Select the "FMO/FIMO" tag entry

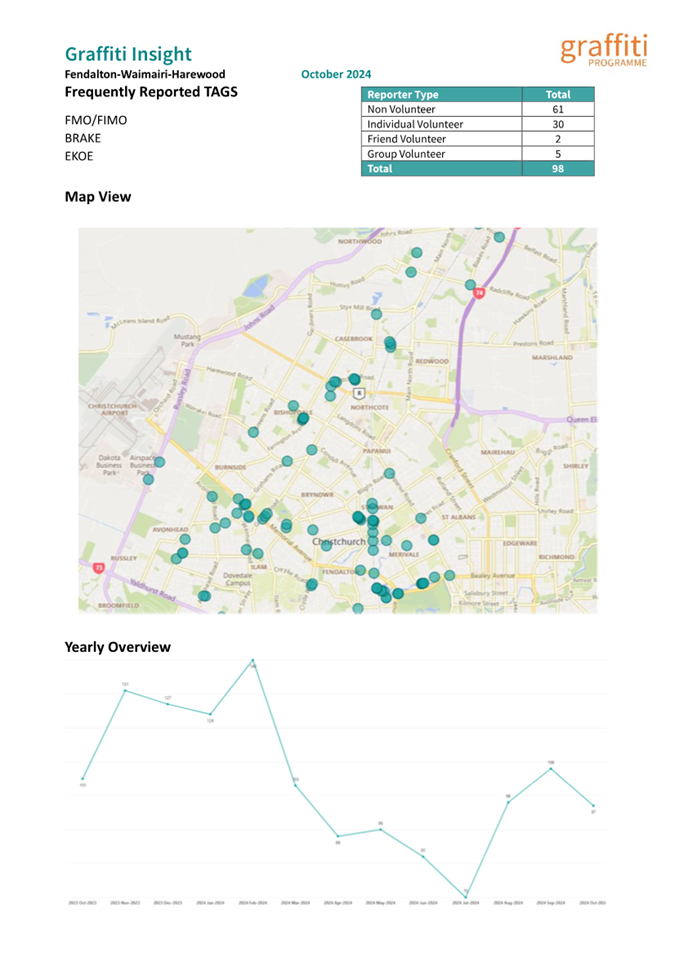coord(96,120)
